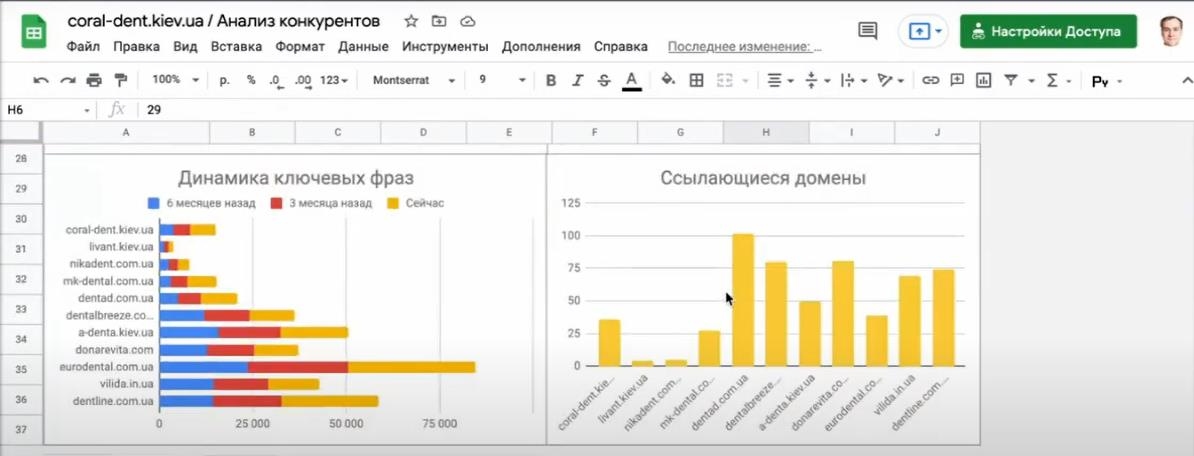Open the Вид menu
1194x456 pixels.
185,46
